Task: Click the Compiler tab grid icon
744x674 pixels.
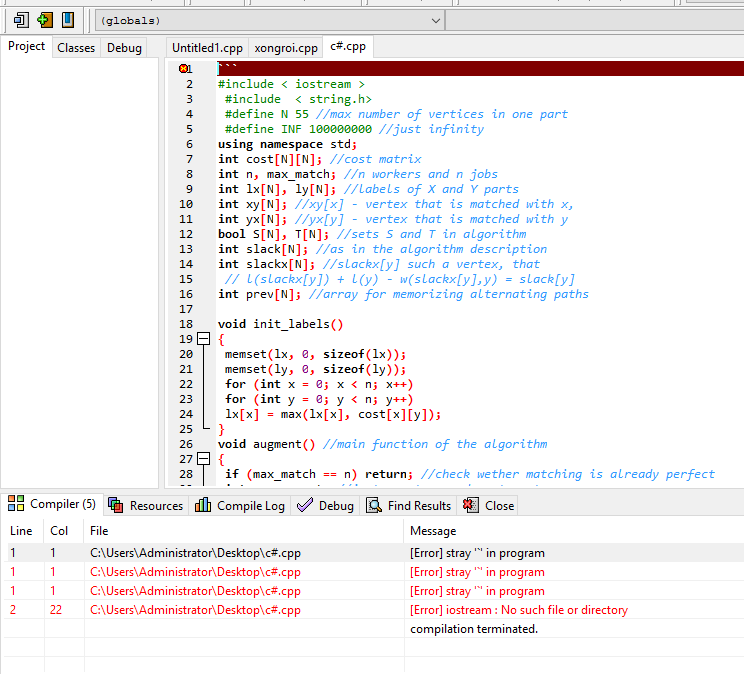Action: click(16, 503)
